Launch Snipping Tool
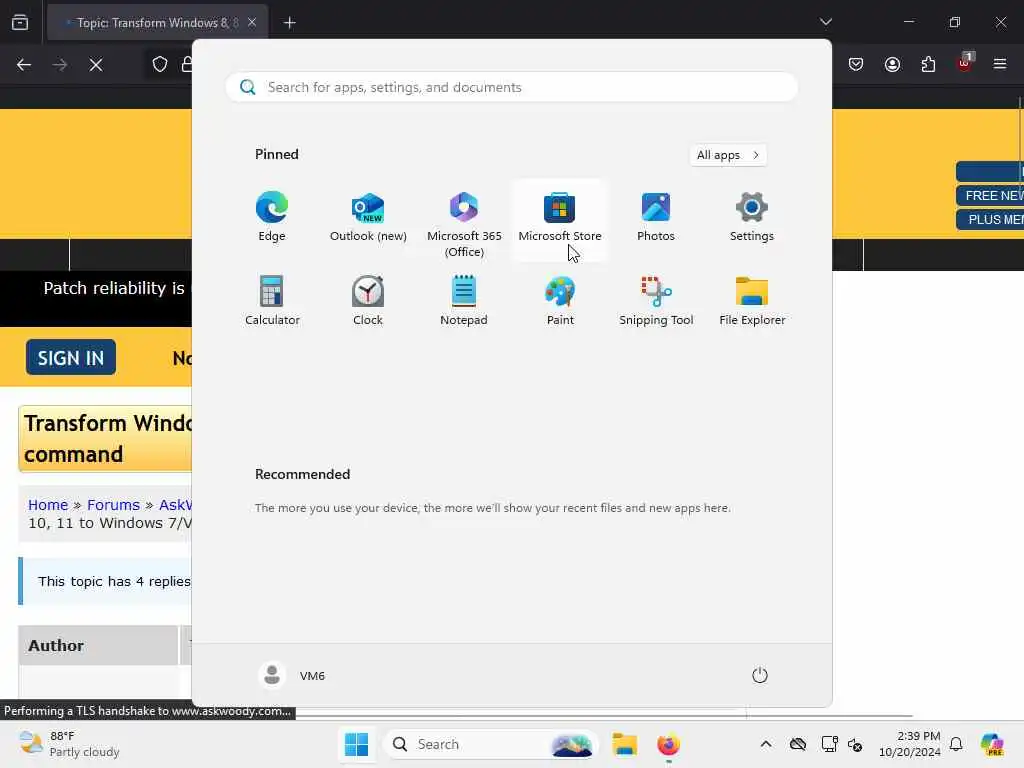Screen dimensions: 1024x768 656,302
